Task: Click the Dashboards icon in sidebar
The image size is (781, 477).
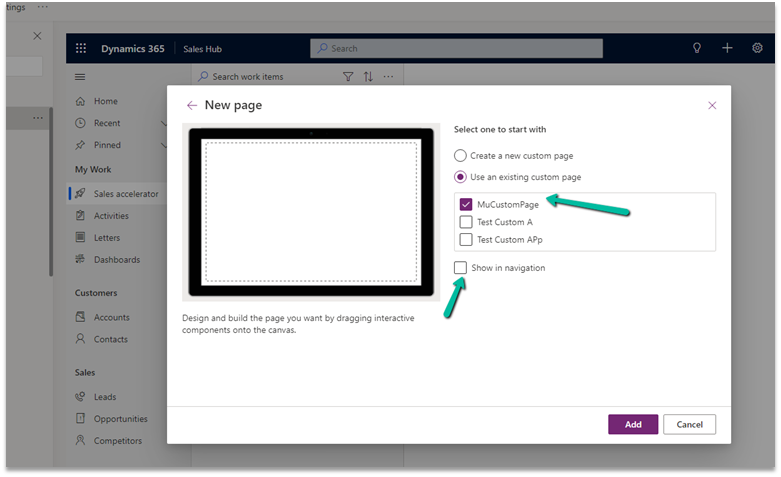Action: click(80, 259)
